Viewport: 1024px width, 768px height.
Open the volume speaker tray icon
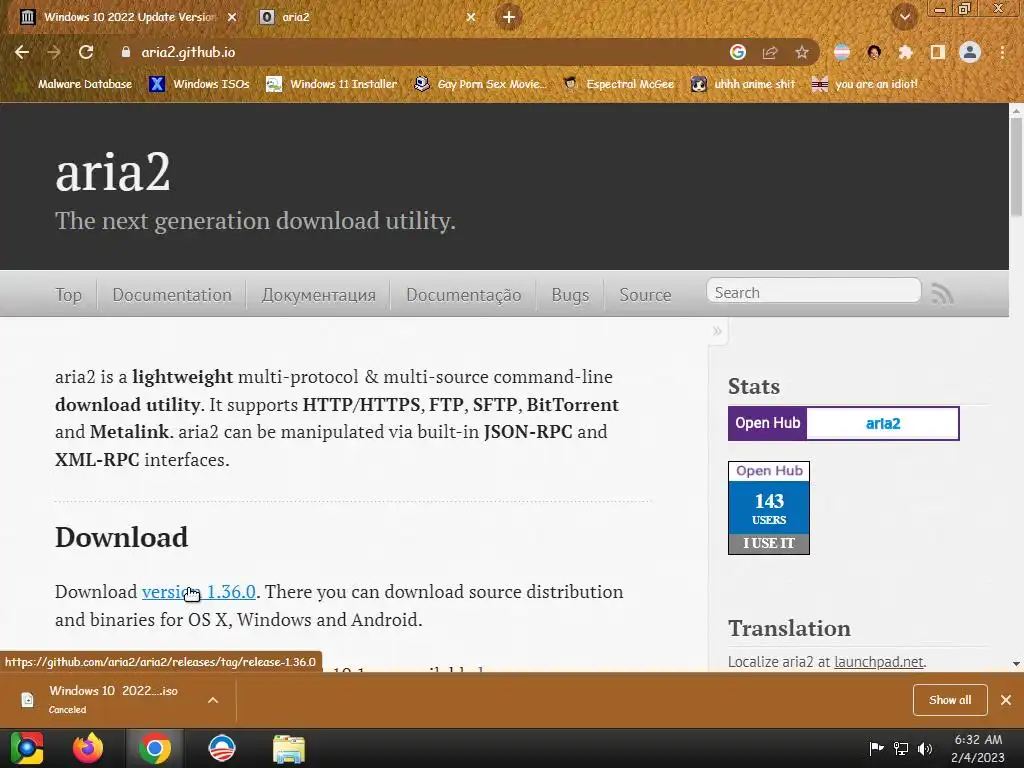tap(925, 748)
